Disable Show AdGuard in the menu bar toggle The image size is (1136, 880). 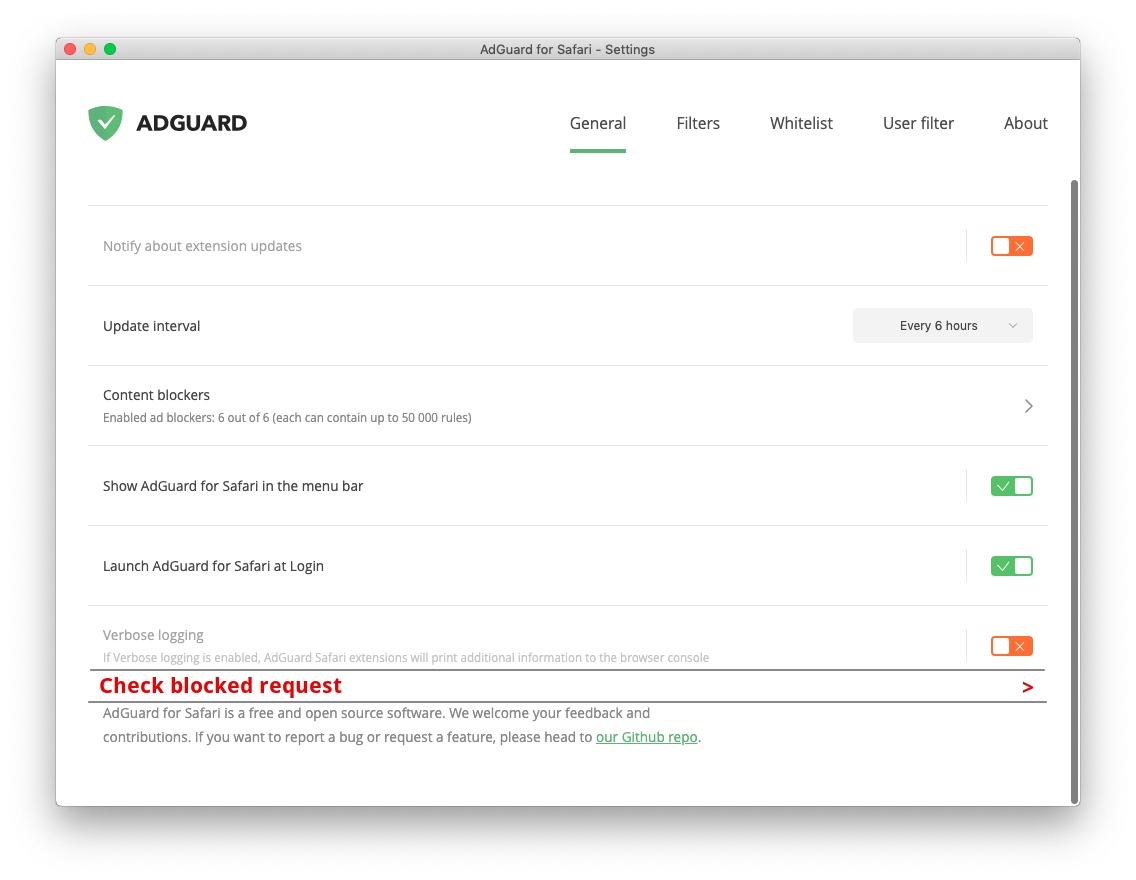1011,486
